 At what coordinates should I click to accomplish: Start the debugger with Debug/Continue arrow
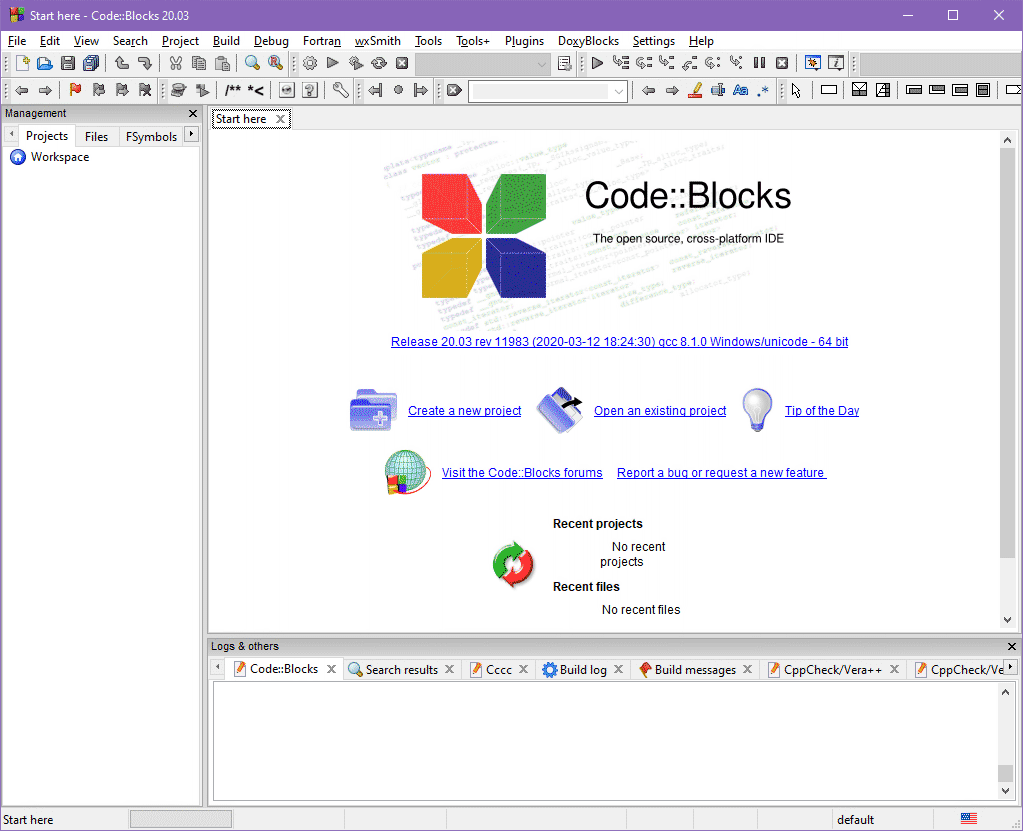pos(597,64)
